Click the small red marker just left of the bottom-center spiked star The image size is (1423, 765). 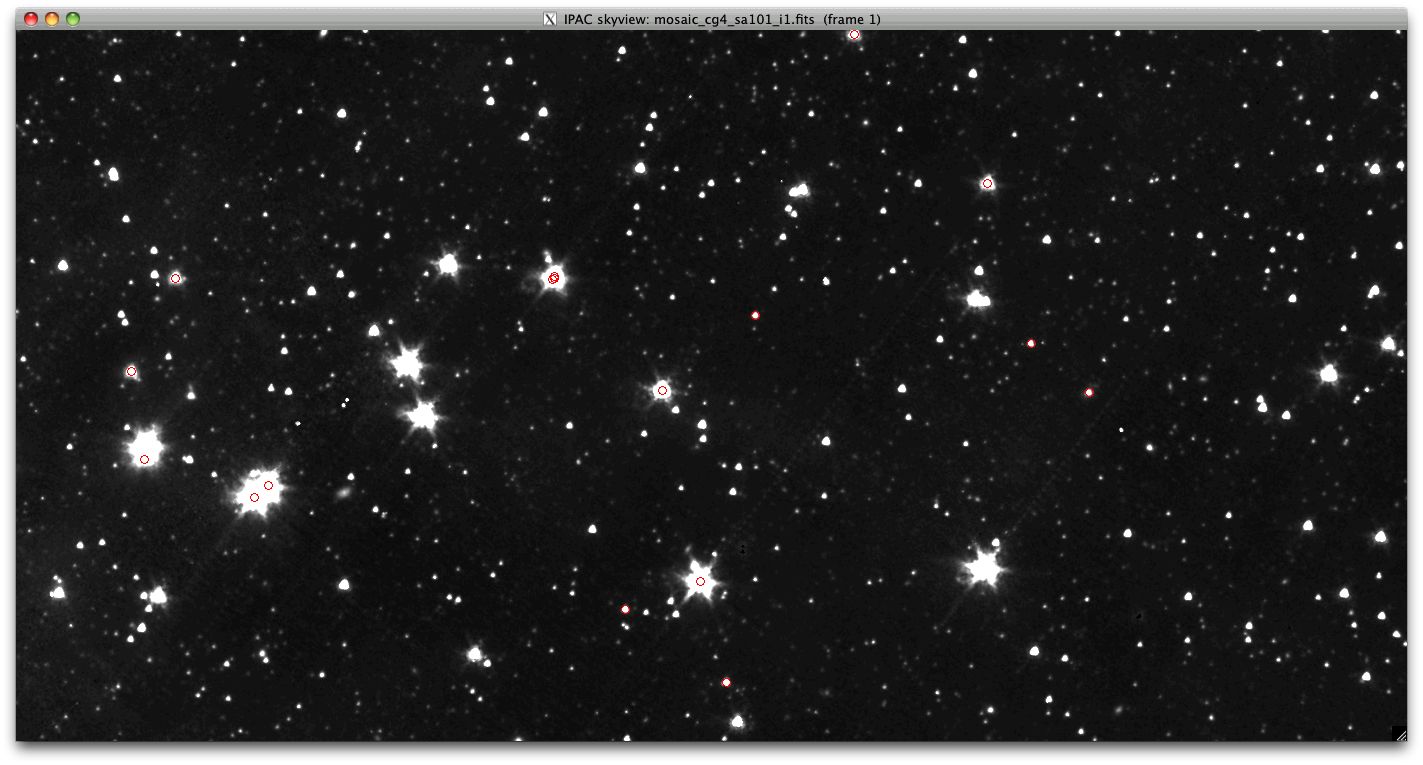pyautogui.click(x=625, y=609)
